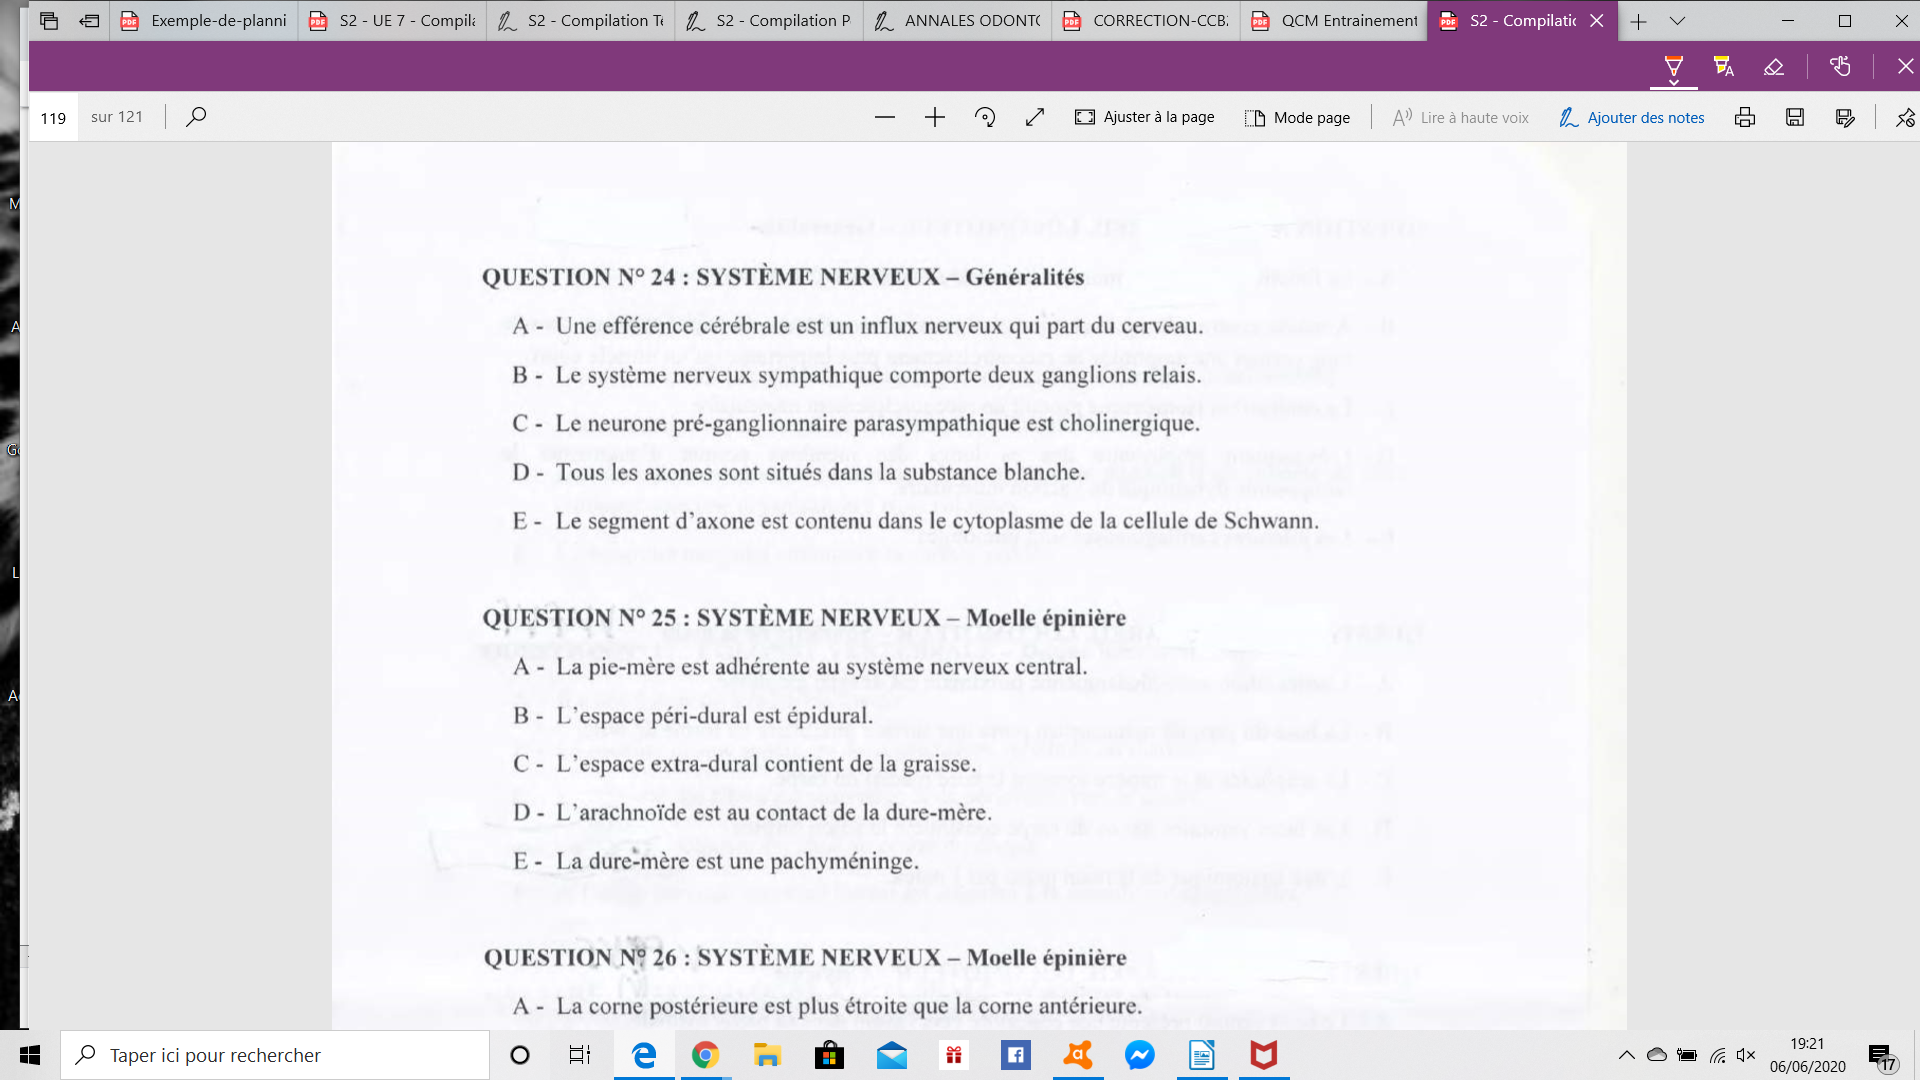Expand the tab list chevron
Screen dimensions: 1920x1080
point(1677,20)
